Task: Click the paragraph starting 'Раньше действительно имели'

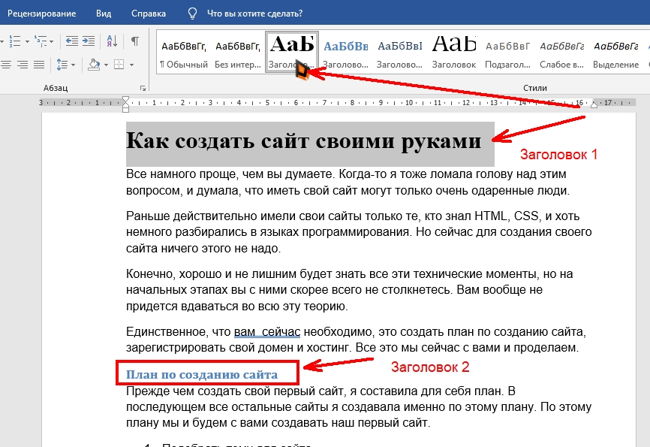Action: tap(359, 232)
